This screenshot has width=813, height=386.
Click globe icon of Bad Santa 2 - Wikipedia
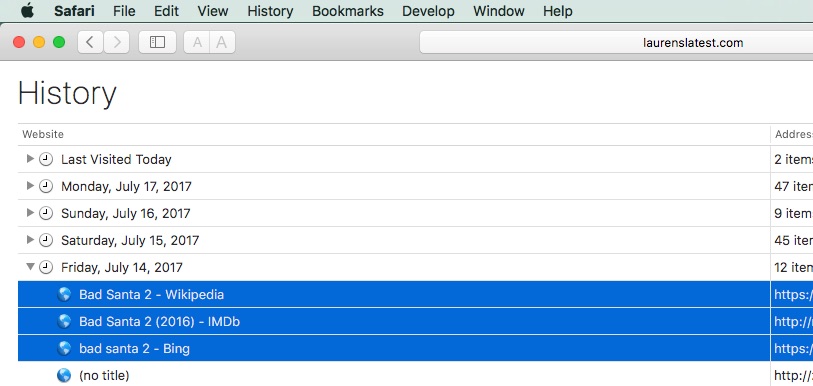64,295
